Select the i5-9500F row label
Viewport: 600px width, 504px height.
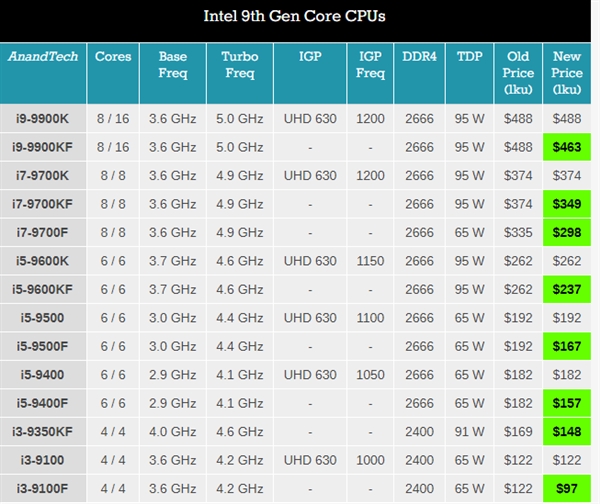click(x=43, y=346)
